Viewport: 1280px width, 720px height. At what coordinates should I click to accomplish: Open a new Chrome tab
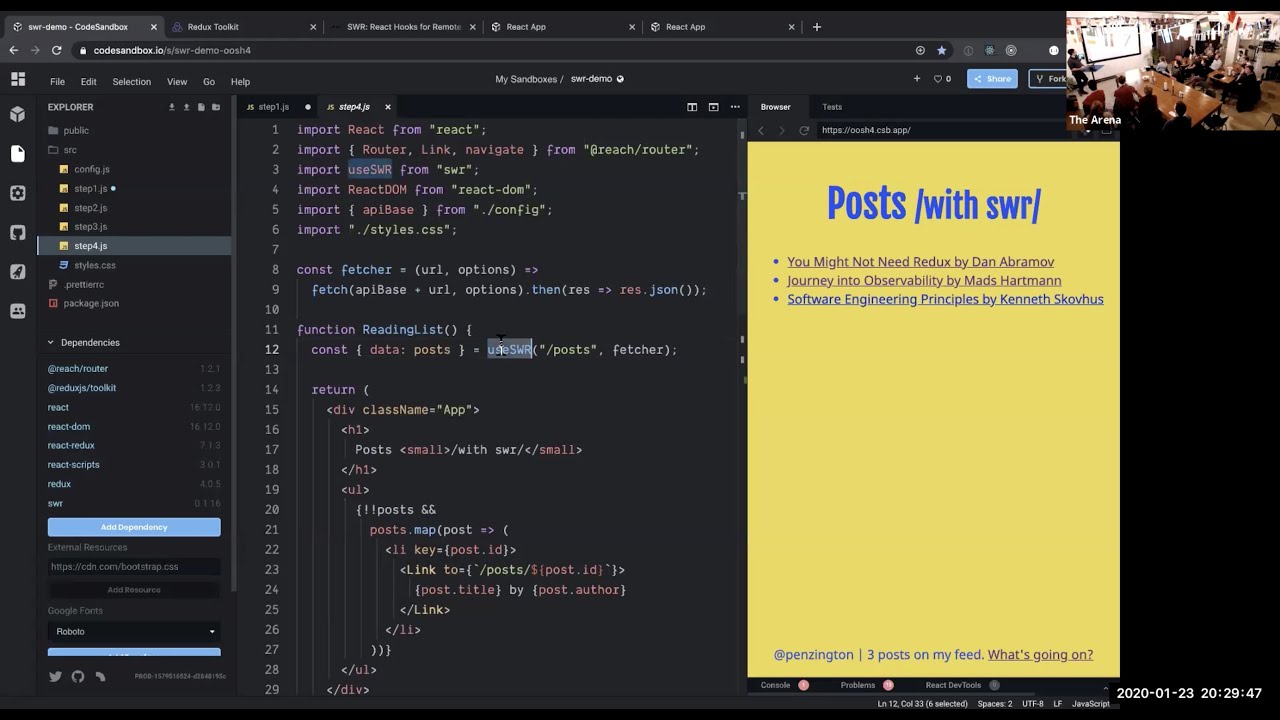[816, 27]
